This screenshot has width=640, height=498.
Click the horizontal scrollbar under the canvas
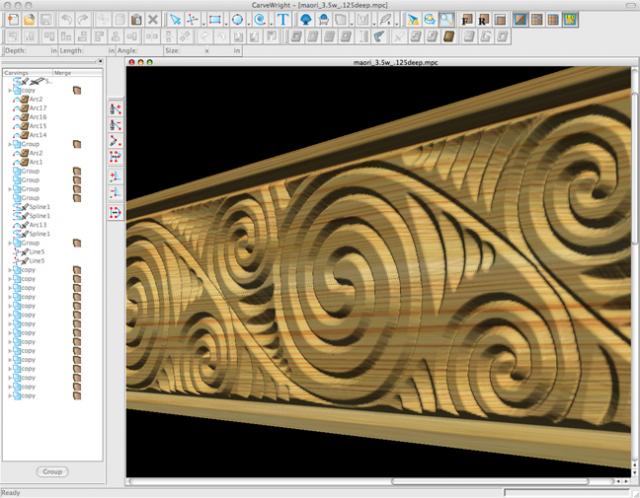point(380,482)
